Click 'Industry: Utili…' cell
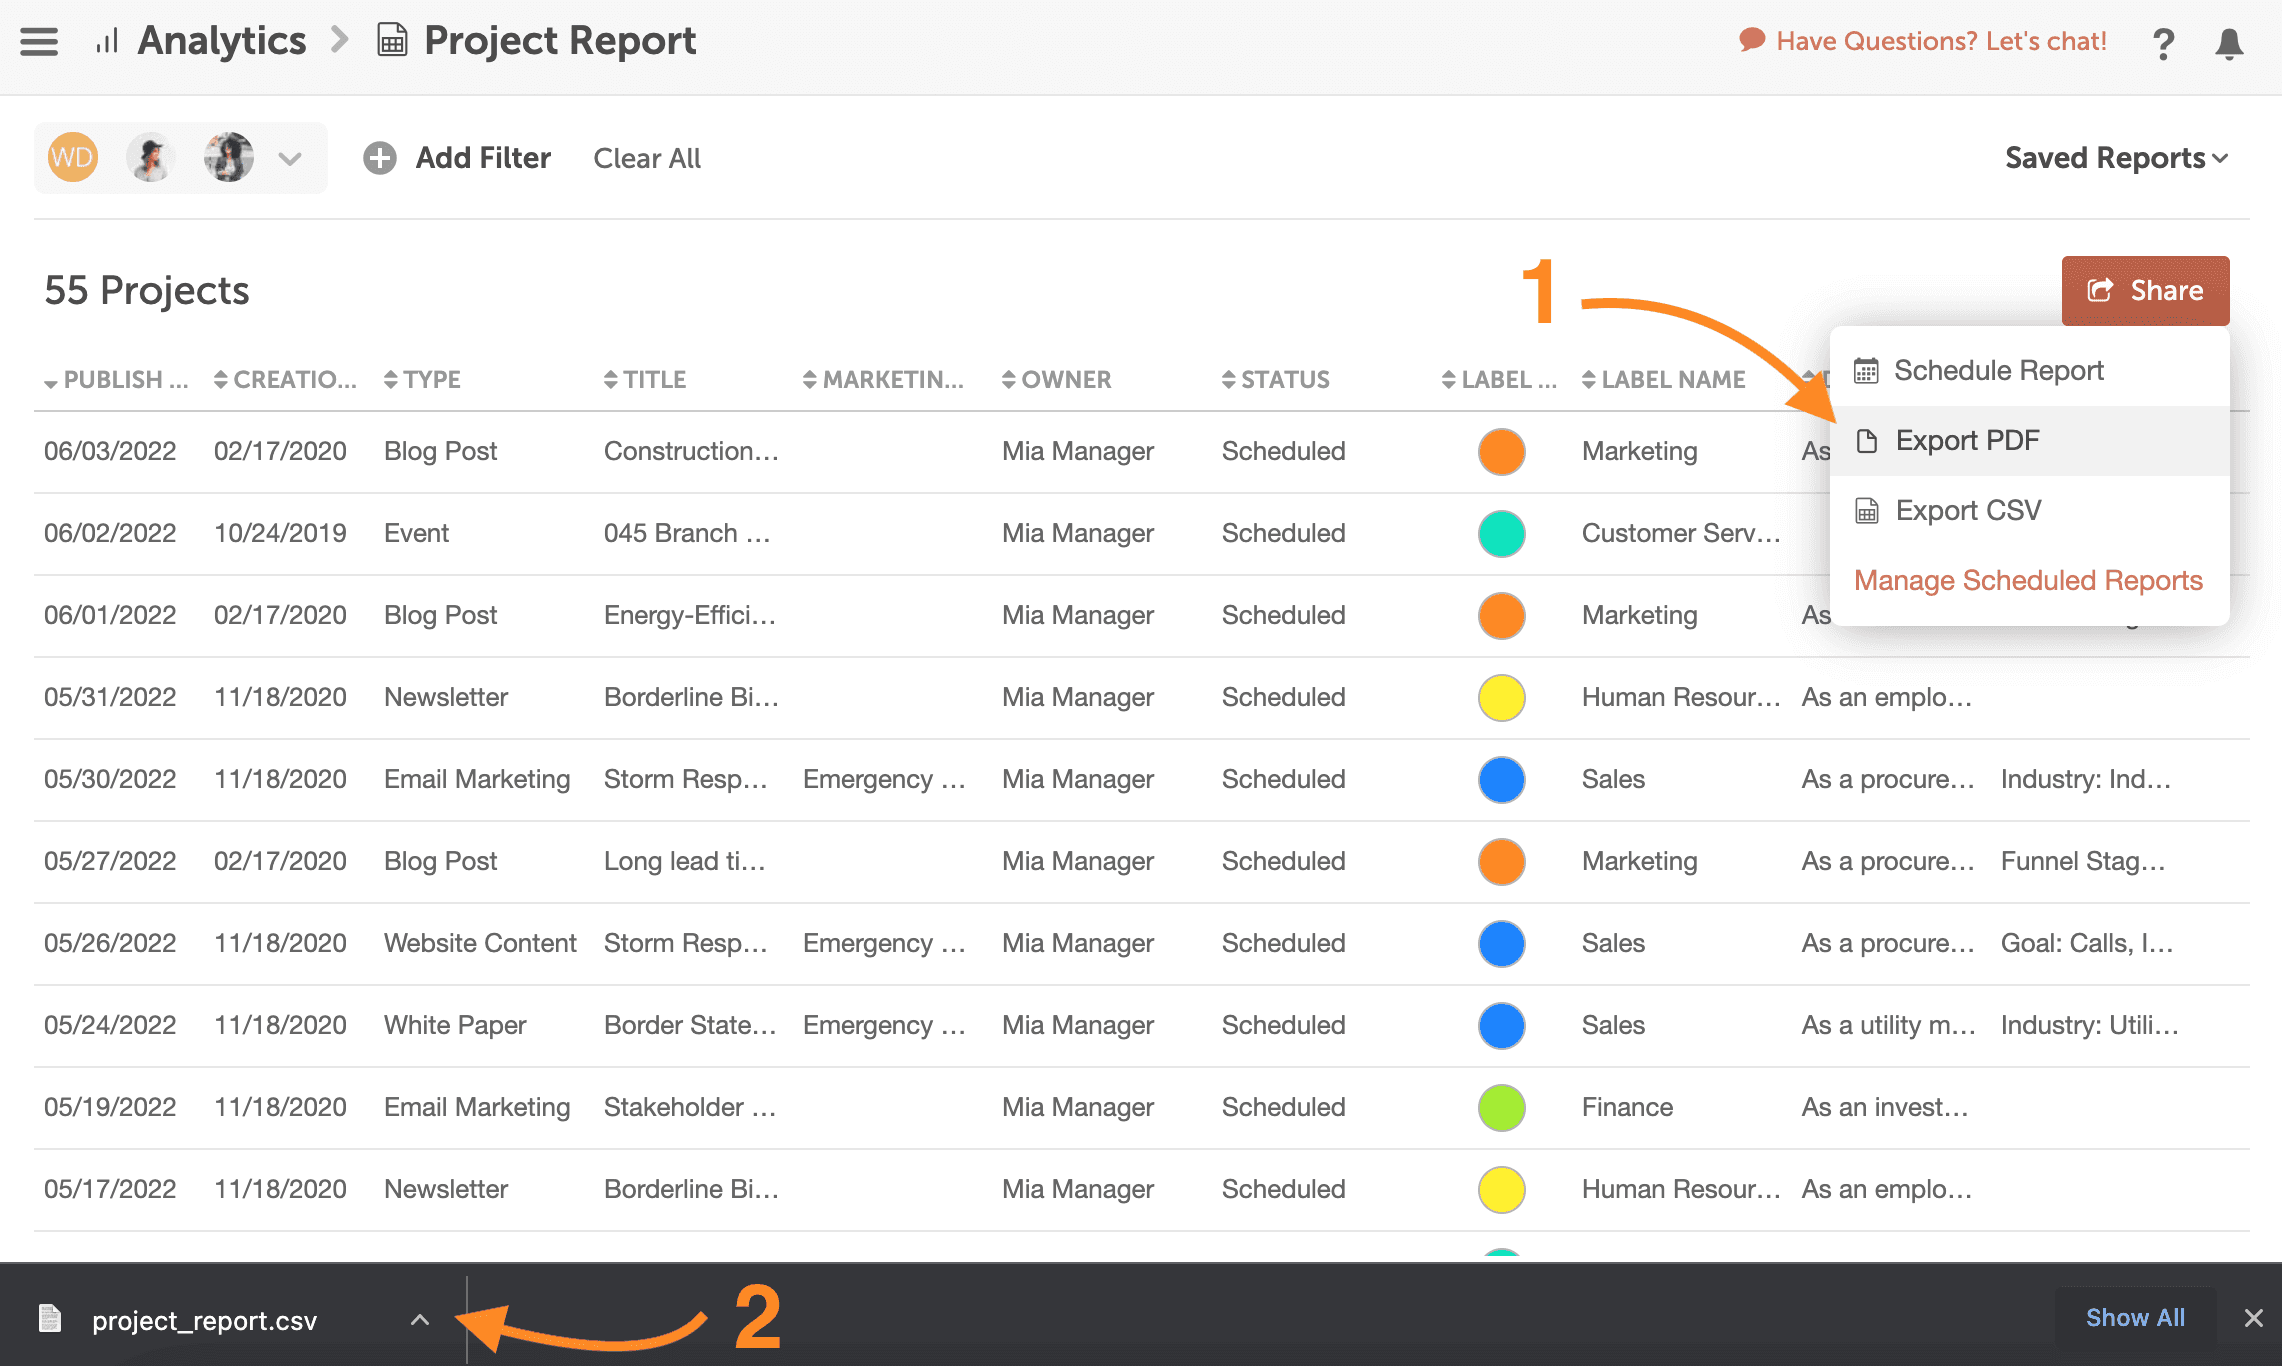Screen dimensions: 2282x1366 pos(2090,1025)
